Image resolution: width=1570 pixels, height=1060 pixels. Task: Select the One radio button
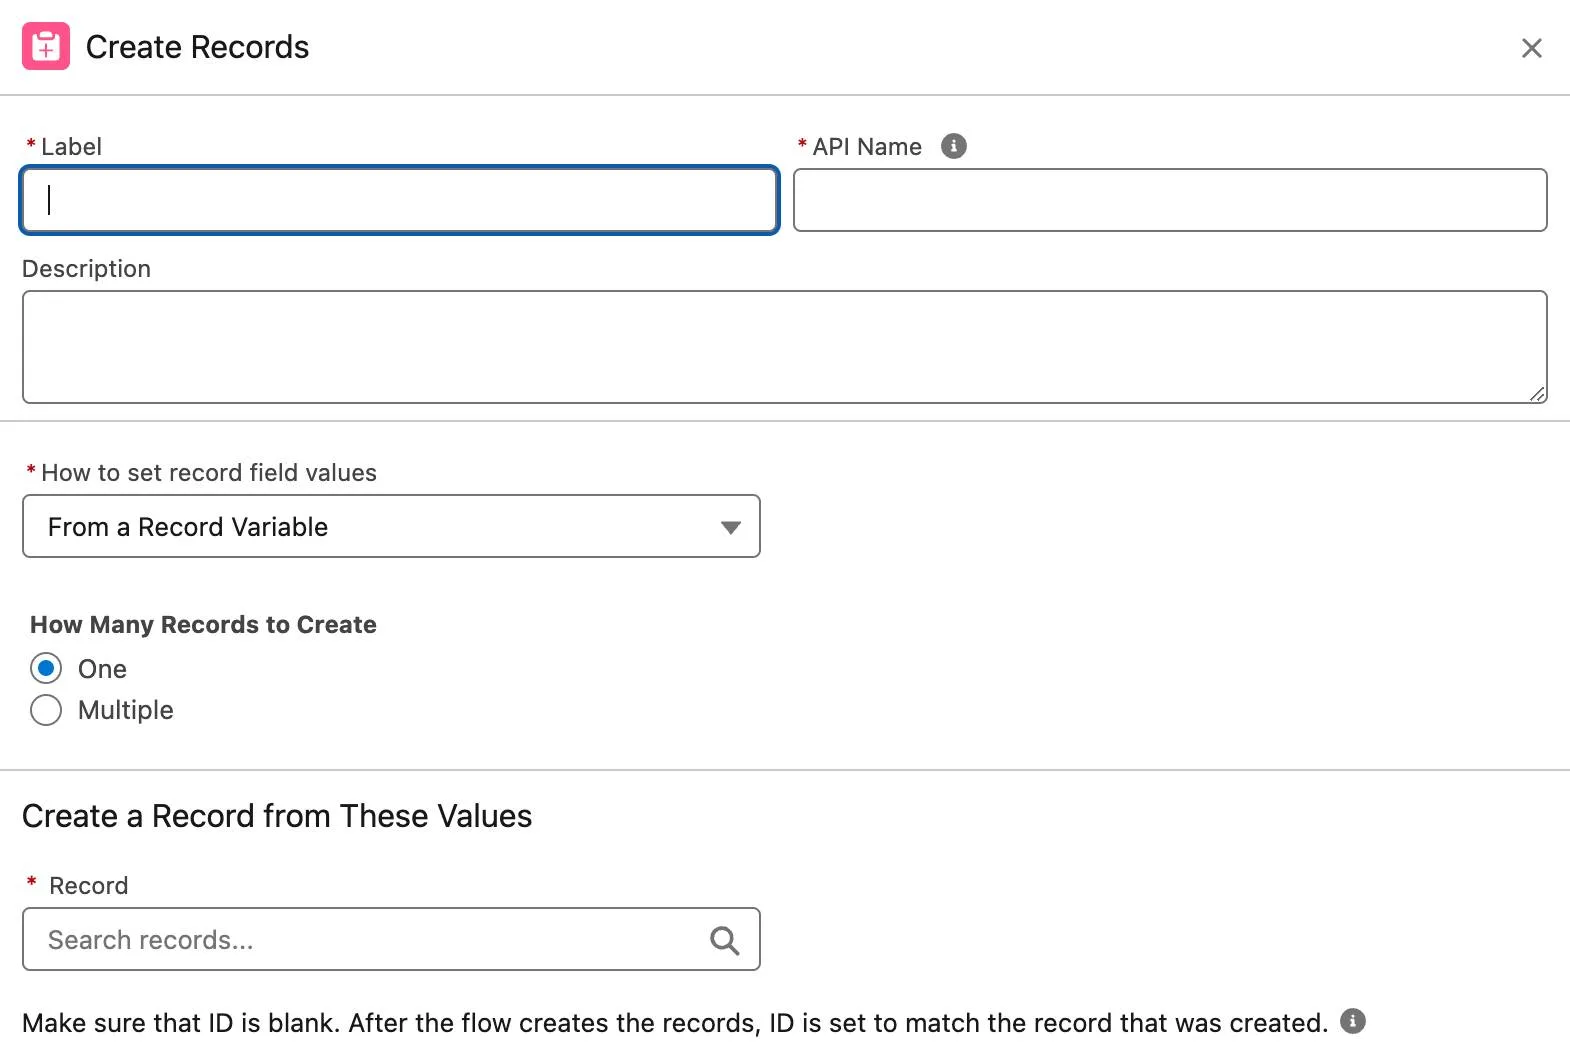tap(46, 668)
